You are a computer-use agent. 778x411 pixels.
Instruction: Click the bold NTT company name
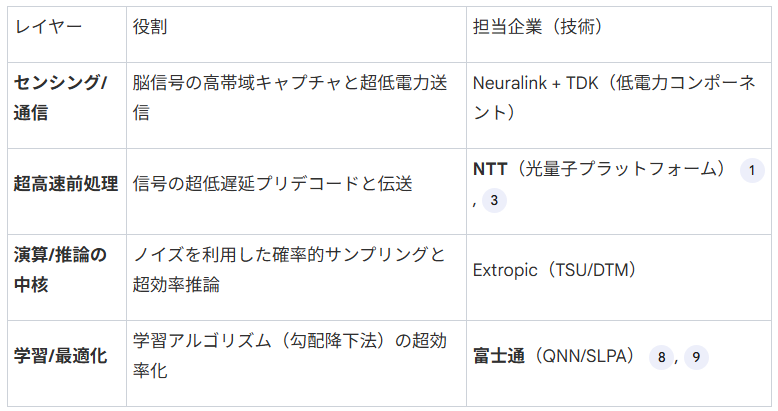point(489,169)
